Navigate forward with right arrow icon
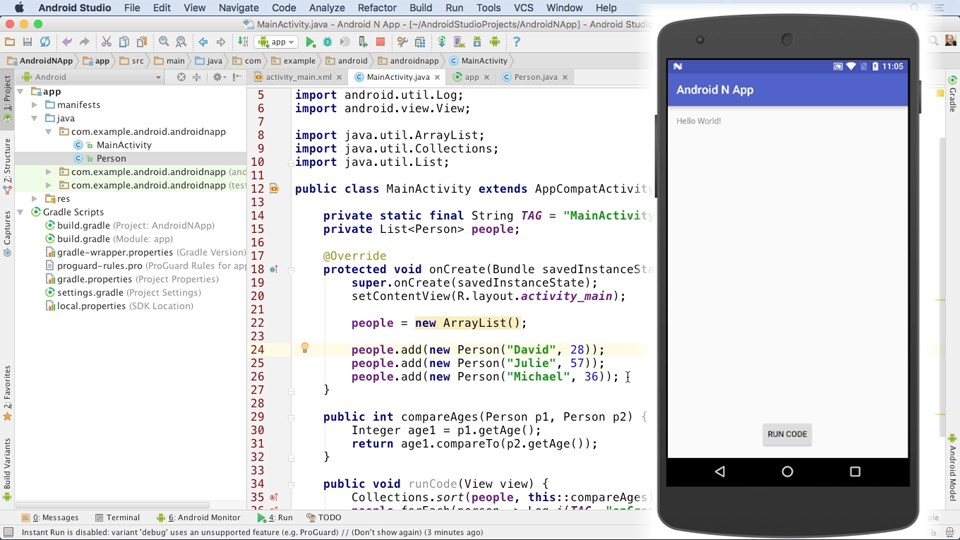Viewport: 960px width, 540px height. click(x=220, y=42)
